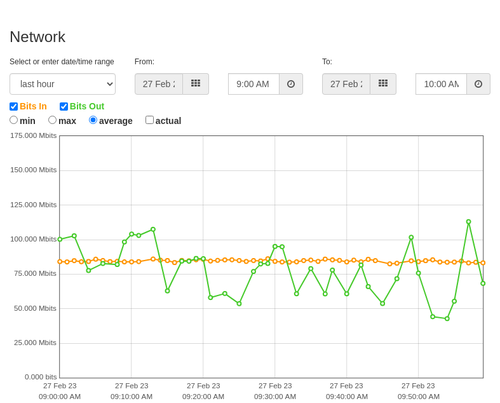The image size is (500, 403).
Task: Click the Bits Out peak point near 09:57
Action: [468, 222]
